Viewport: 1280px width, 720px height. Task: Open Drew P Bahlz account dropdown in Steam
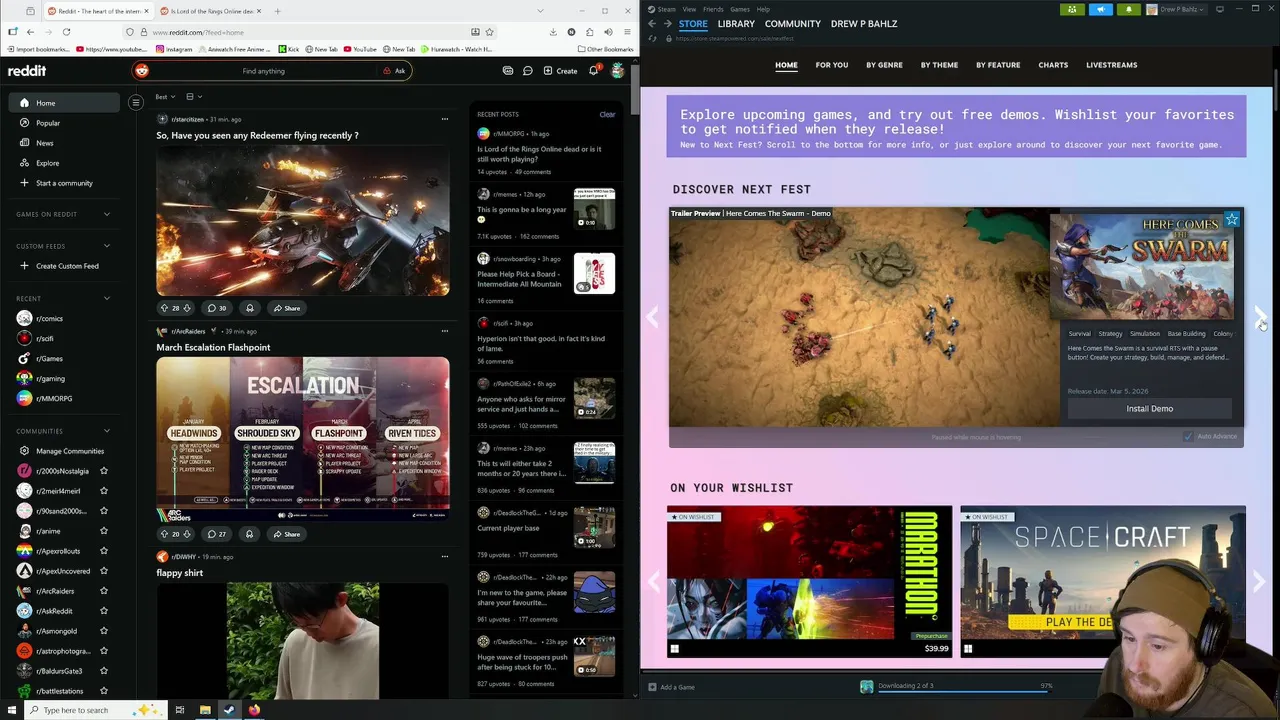(1175, 9)
